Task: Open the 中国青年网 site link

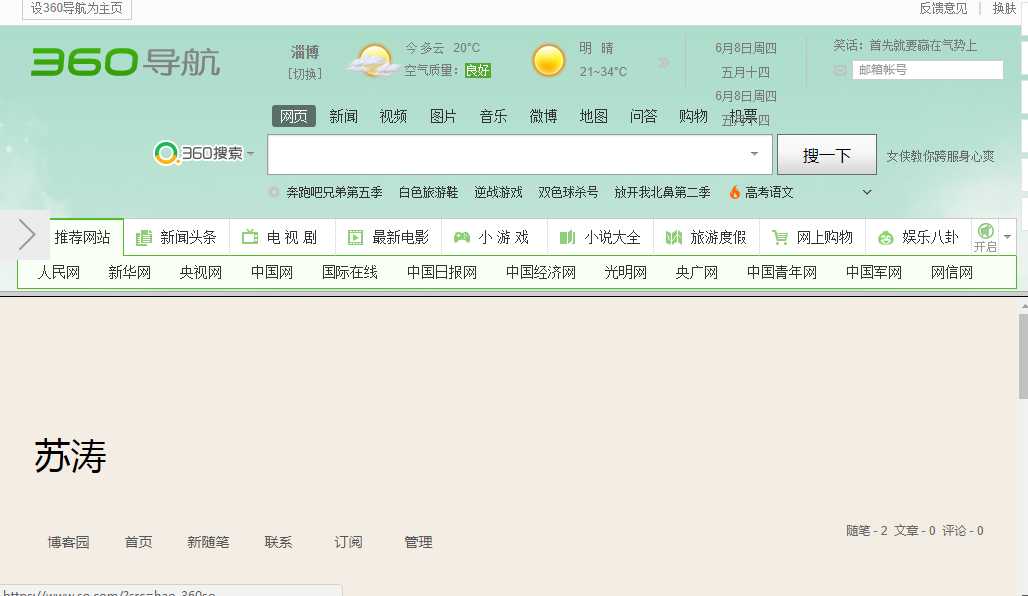Action: pos(782,272)
